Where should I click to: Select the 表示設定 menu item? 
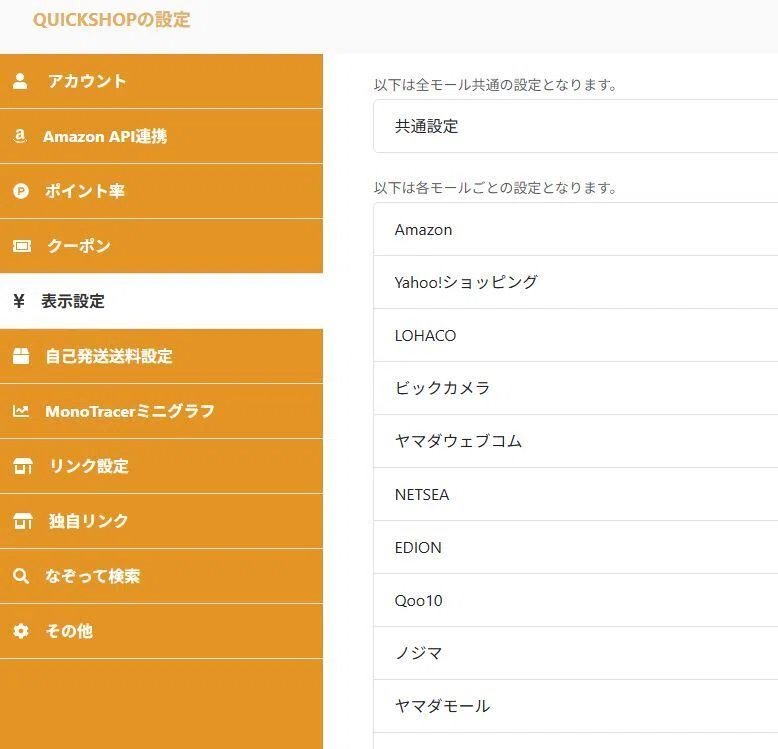point(161,301)
